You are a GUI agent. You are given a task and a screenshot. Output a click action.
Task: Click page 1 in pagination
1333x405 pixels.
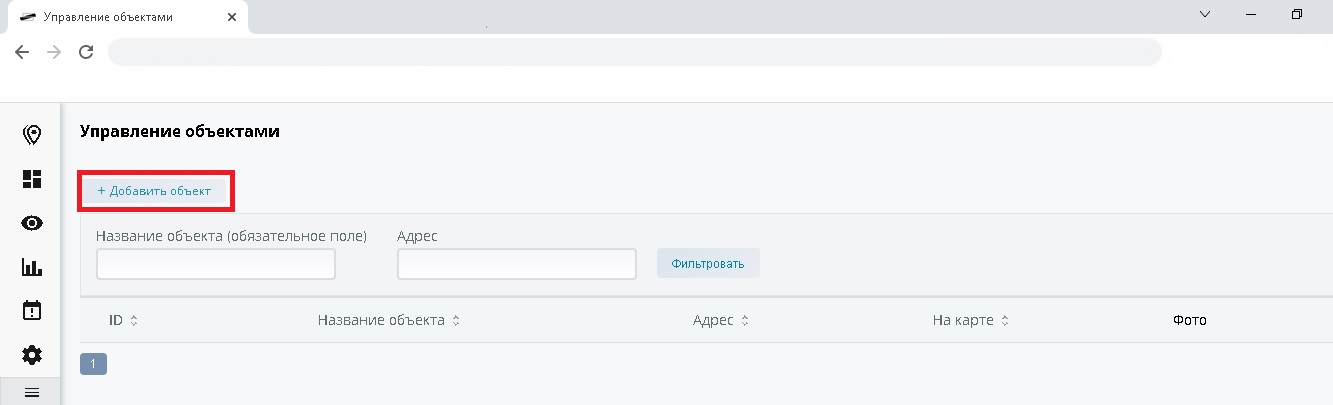(x=93, y=364)
